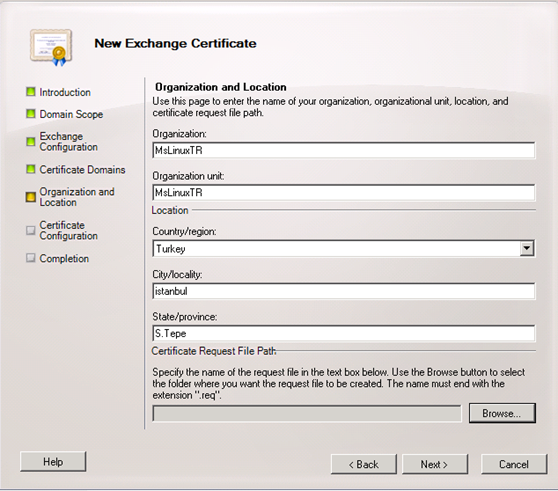
Task: Open the Country/region dropdown arrow
Action: 527,248
